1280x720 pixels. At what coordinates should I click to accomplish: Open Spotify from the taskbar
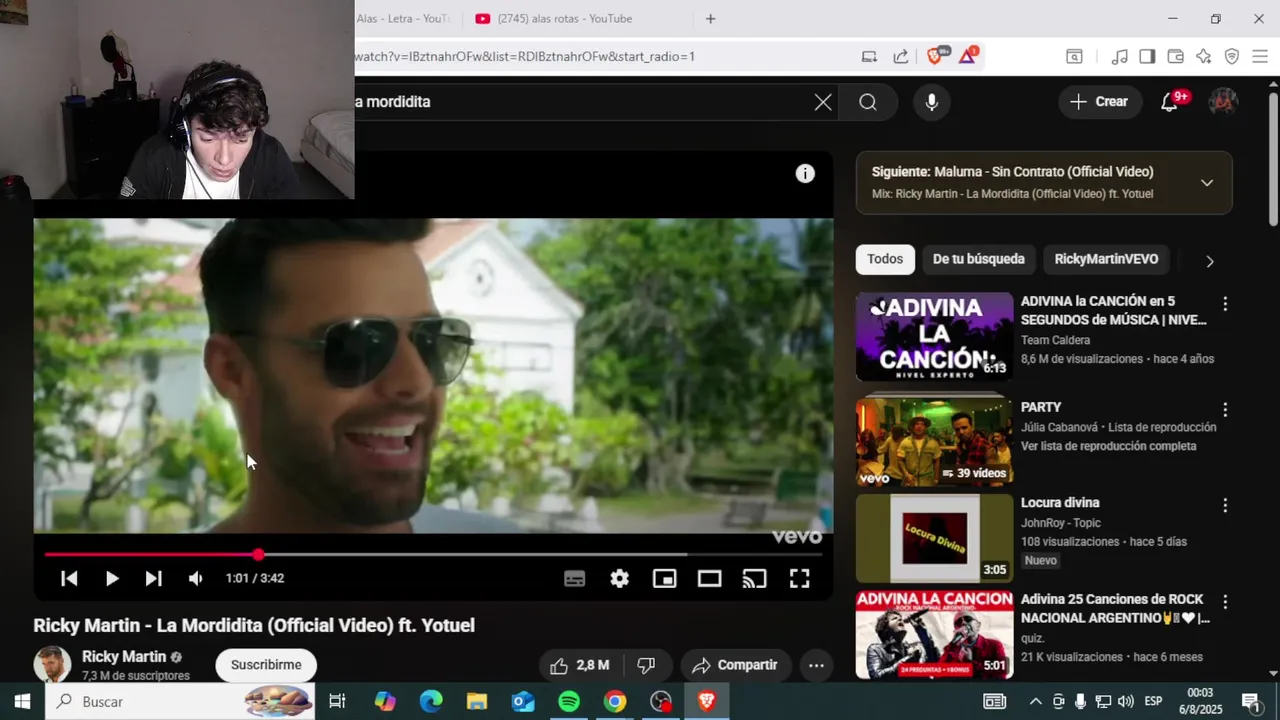pos(569,702)
